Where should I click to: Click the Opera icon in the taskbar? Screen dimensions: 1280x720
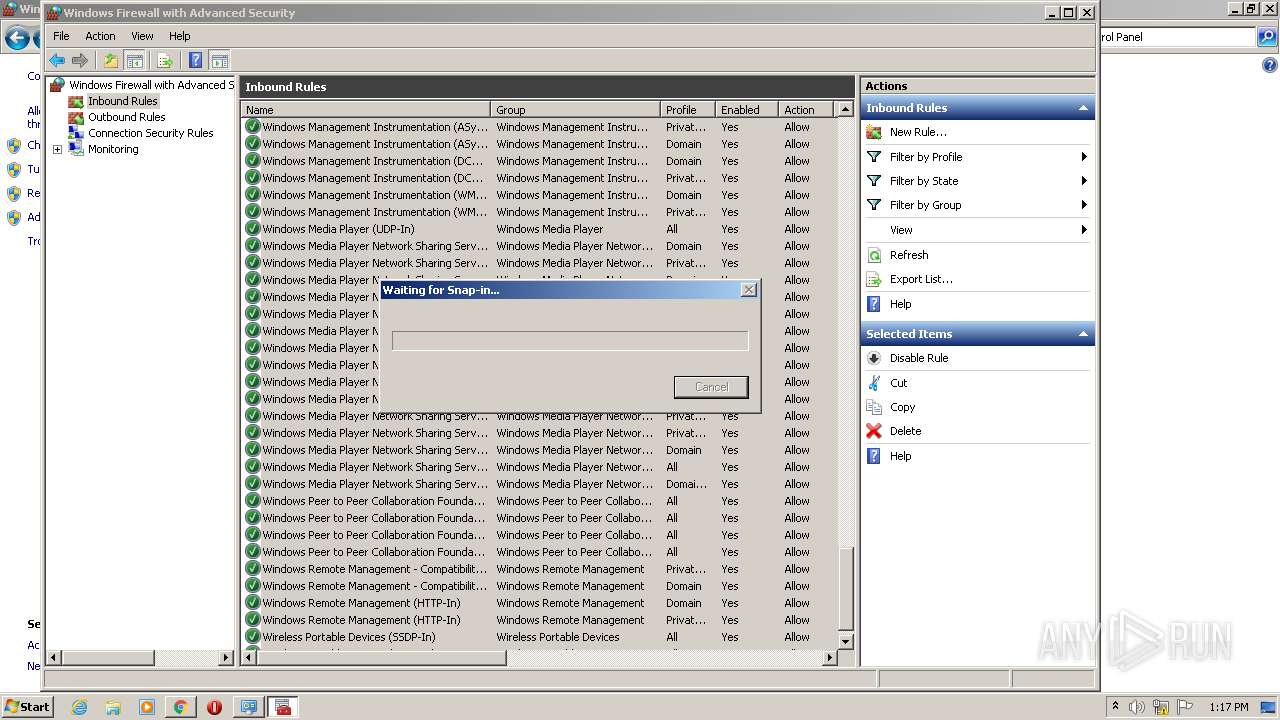pyautogui.click(x=214, y=707)
